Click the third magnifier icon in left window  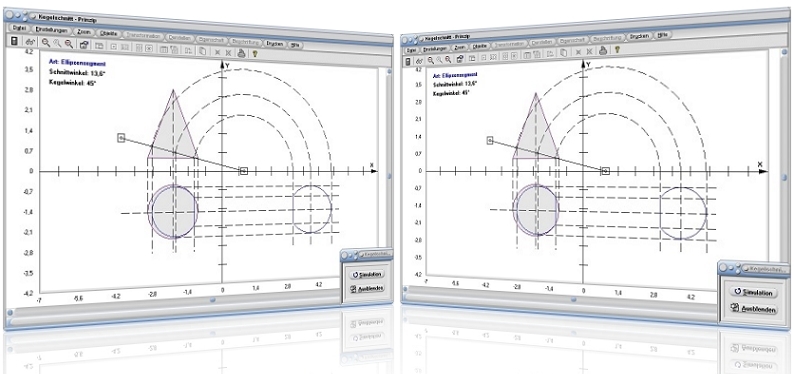pyautogui.click(x=69, y=45)
